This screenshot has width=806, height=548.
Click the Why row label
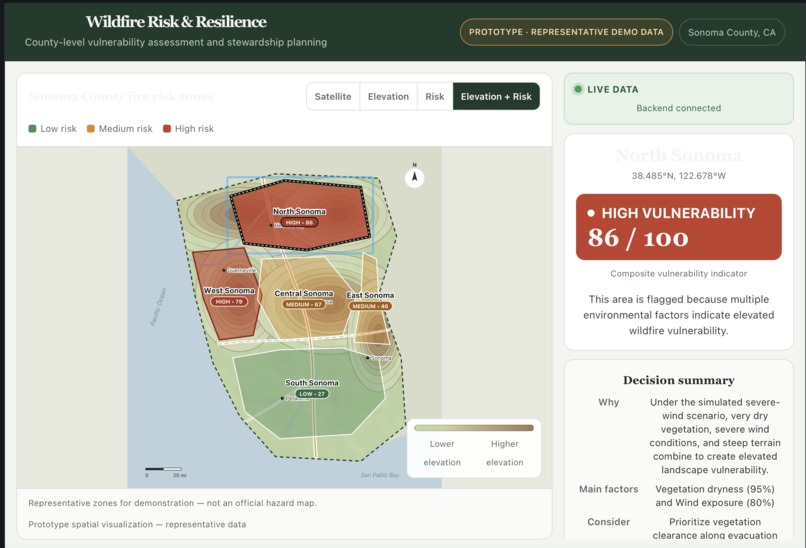click(x=609, y=402)
